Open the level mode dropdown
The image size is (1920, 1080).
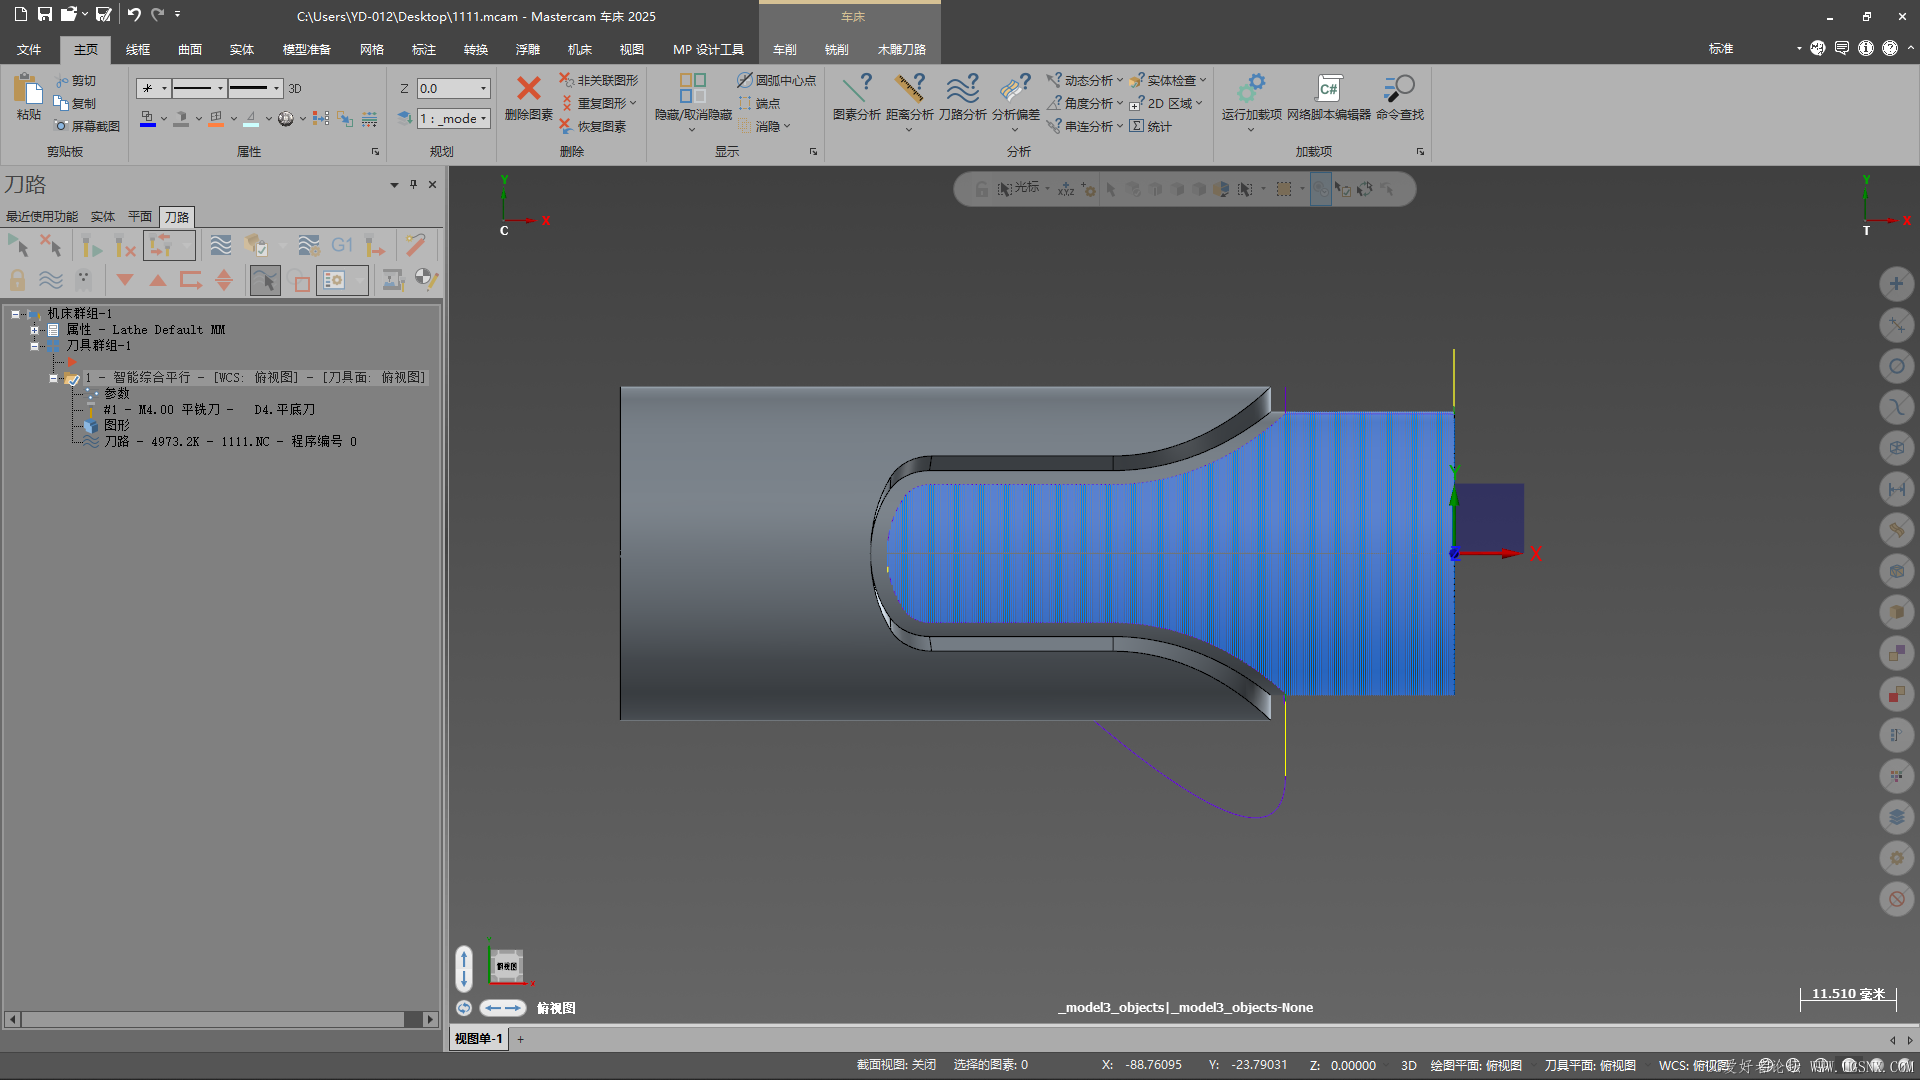point(484,119)
